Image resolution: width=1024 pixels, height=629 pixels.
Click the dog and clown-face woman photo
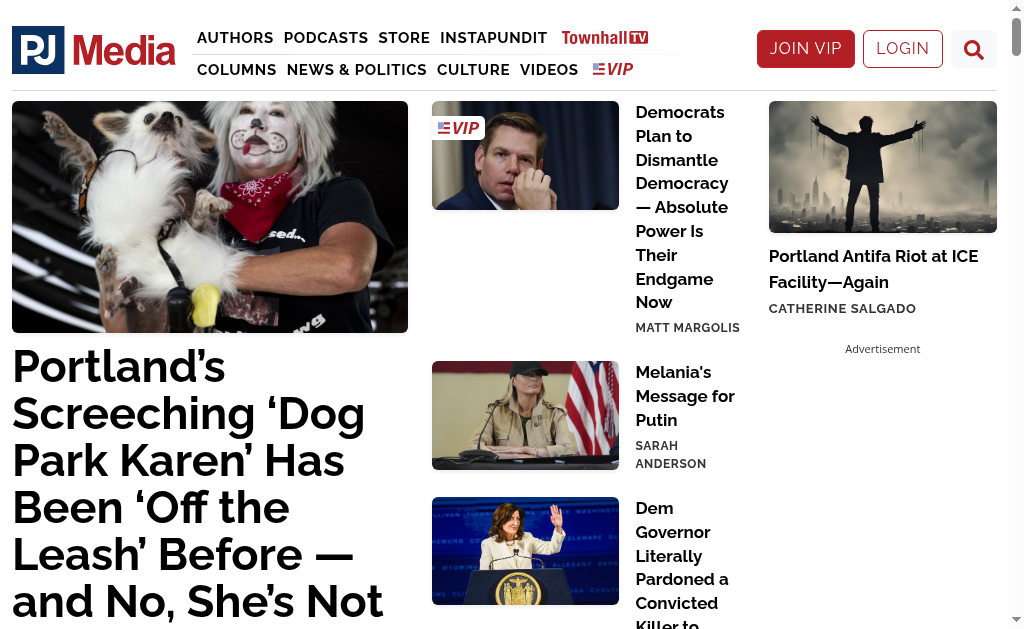pyautogui.click(x=210, y=217)
